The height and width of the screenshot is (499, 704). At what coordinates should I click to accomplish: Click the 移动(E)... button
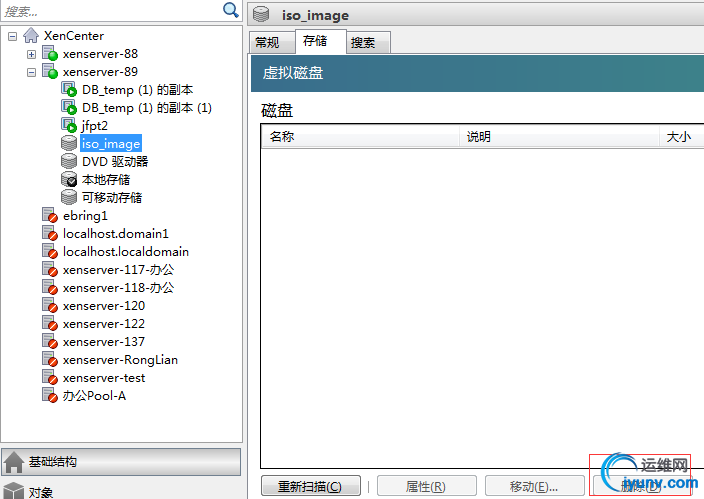click(534, 486)
